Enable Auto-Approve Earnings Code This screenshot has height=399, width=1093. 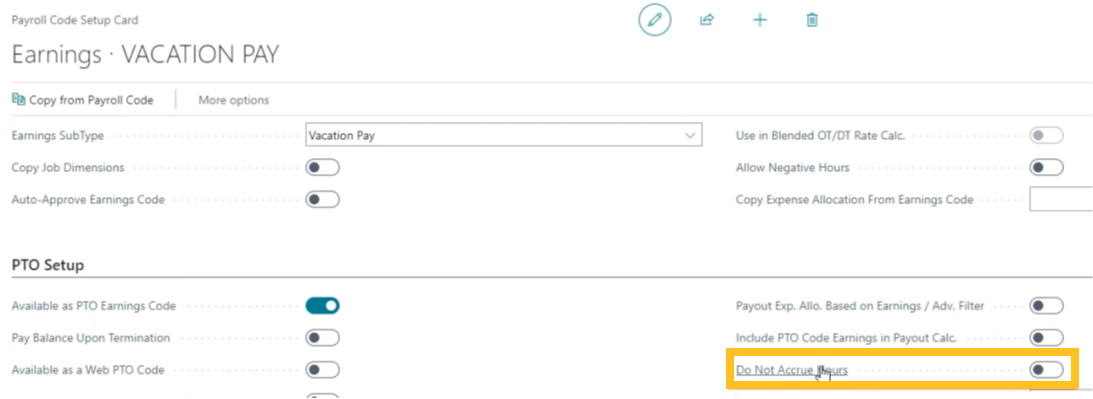coord(323,200)
